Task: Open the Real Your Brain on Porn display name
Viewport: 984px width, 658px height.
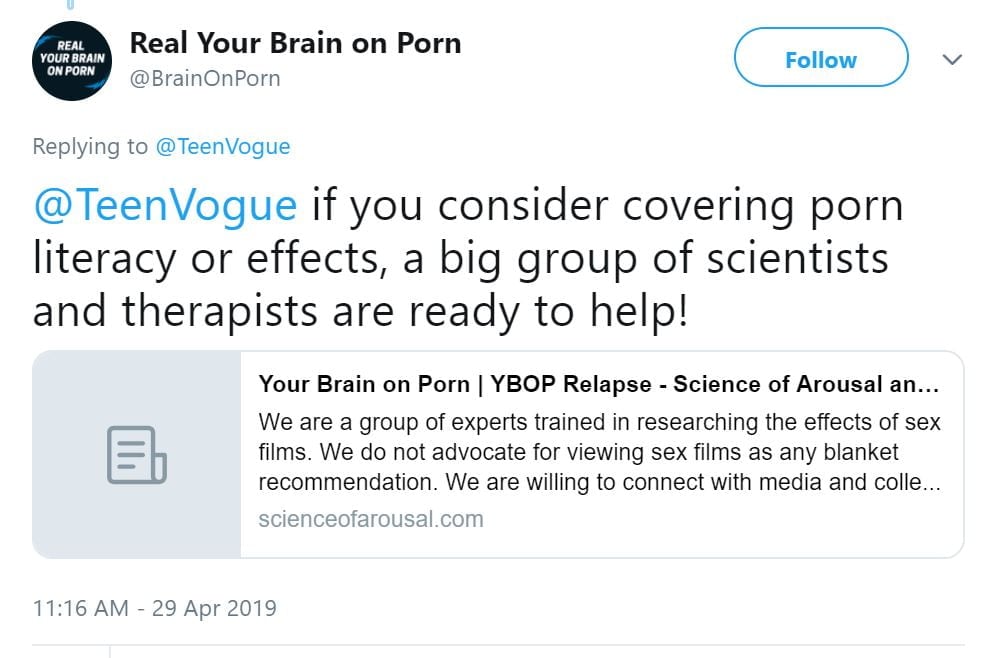Action: [296, 43]
